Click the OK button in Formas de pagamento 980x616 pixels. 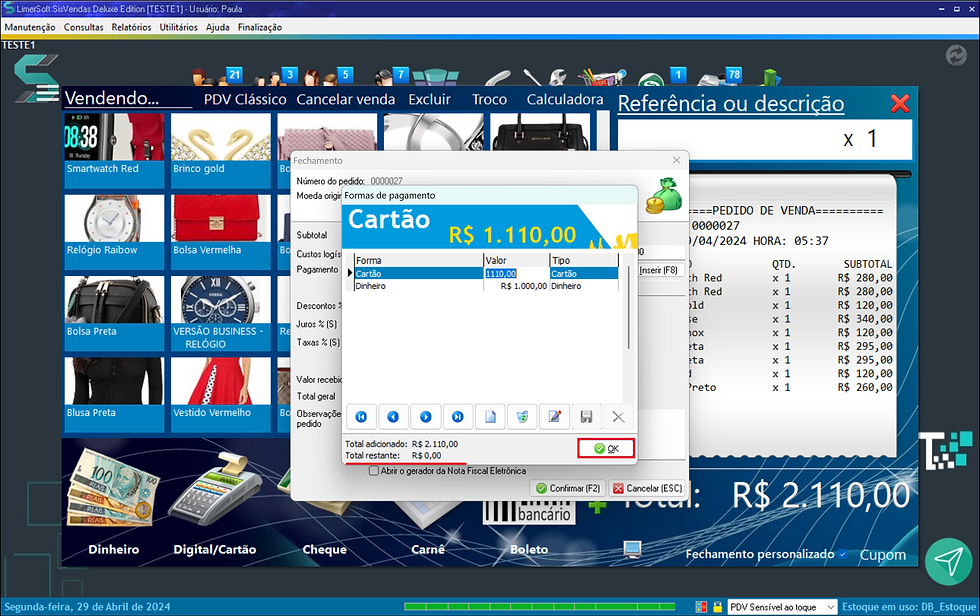coord(606,448)
